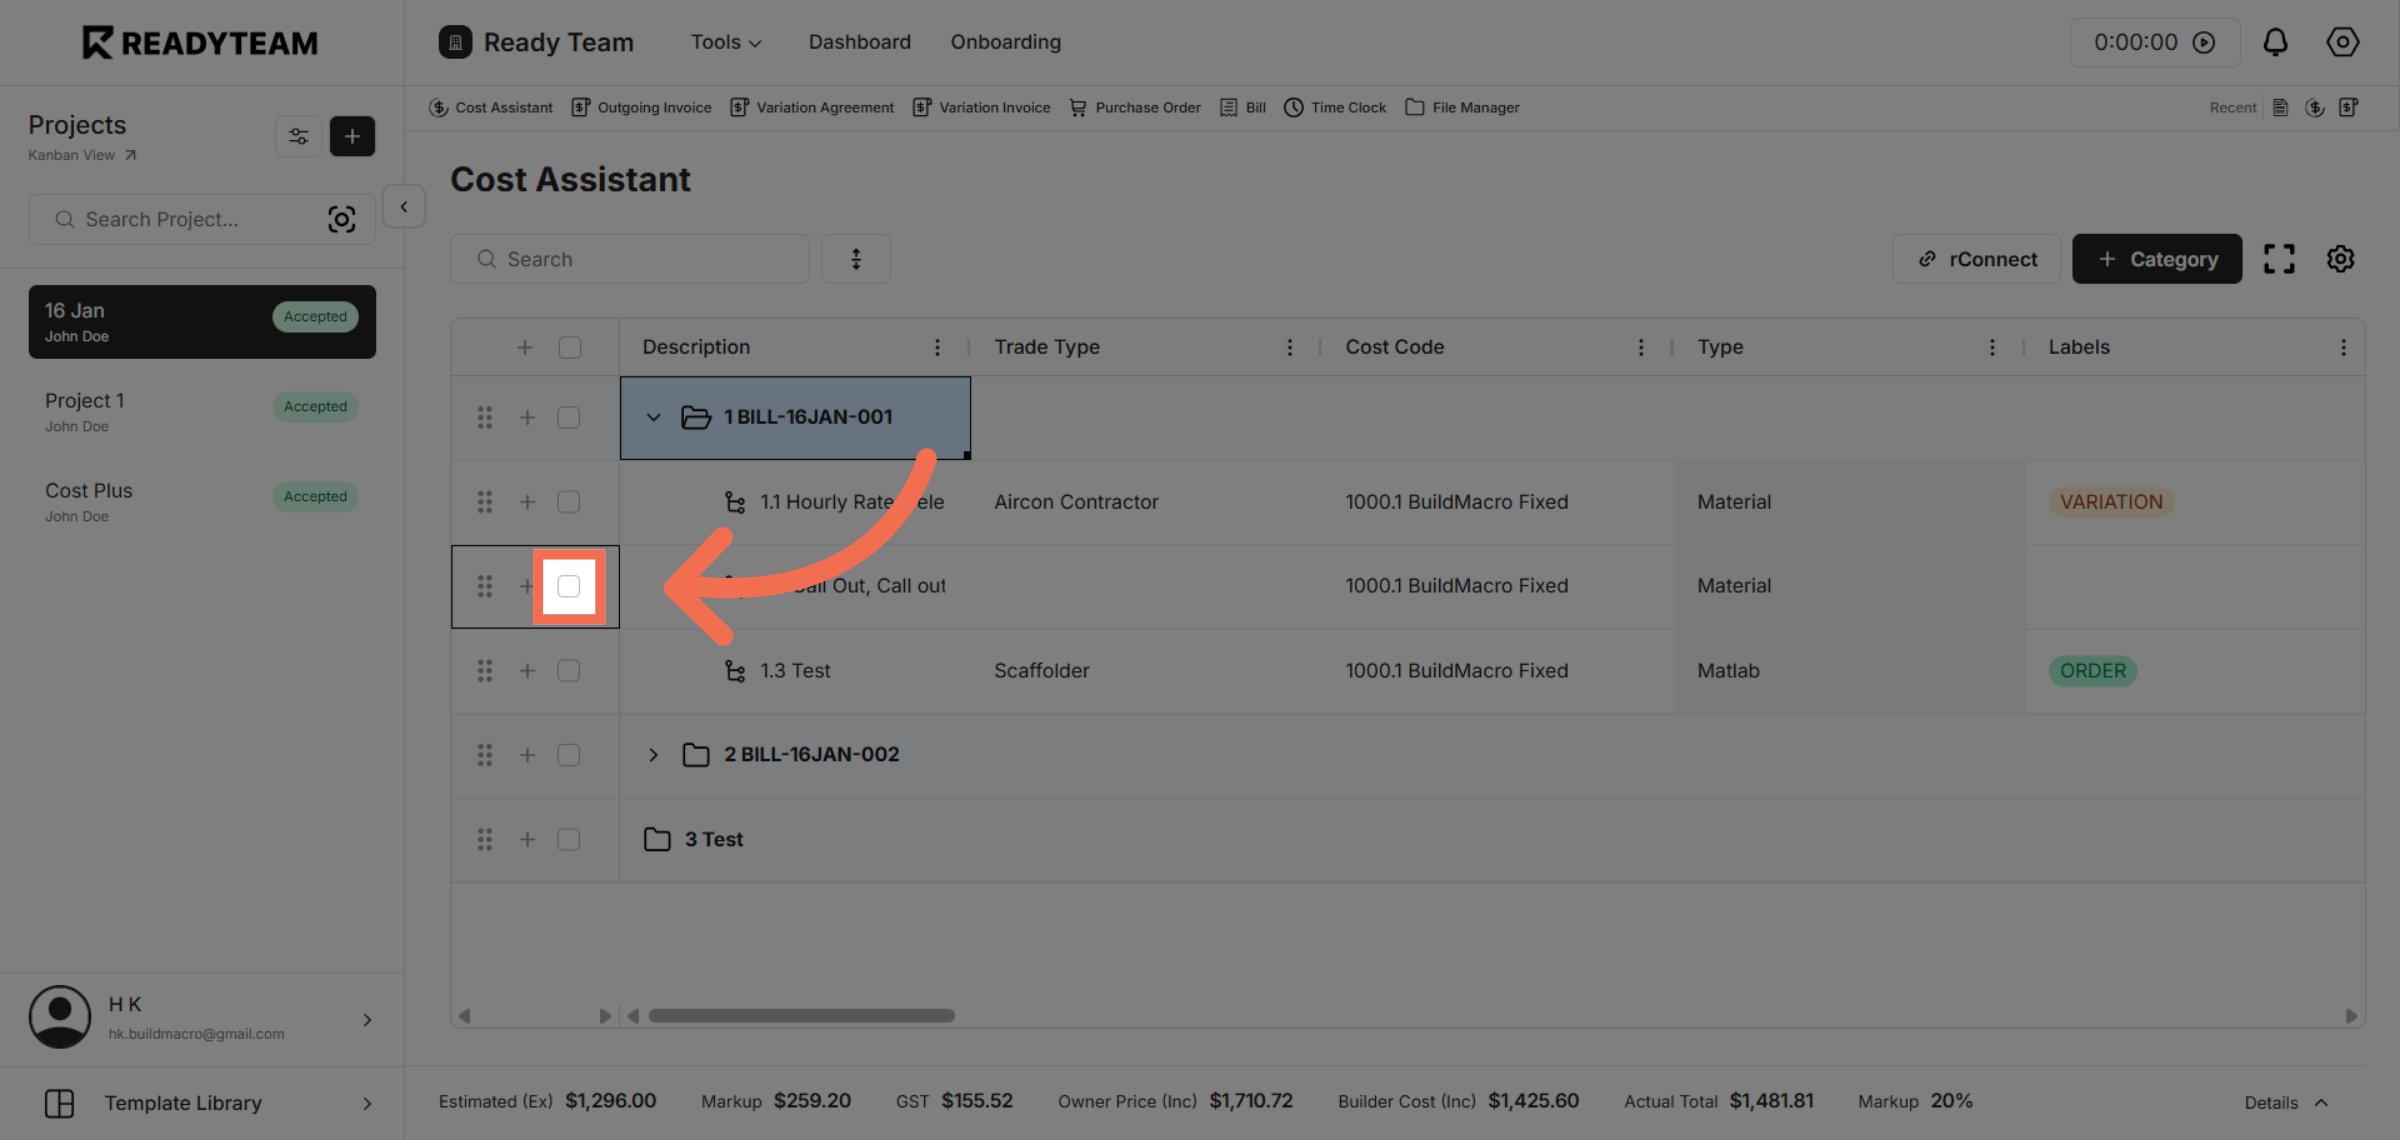Screen dimensions: 2400x1140
Task: Add a new Category
Action: tap(2157, 258)
